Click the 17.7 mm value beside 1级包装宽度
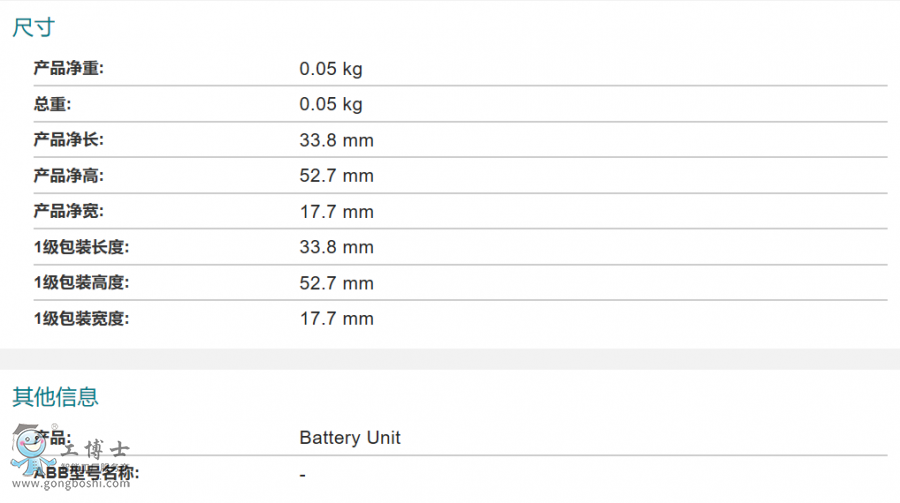The width and height of the screenshot is (900, 503). [336, 319]
